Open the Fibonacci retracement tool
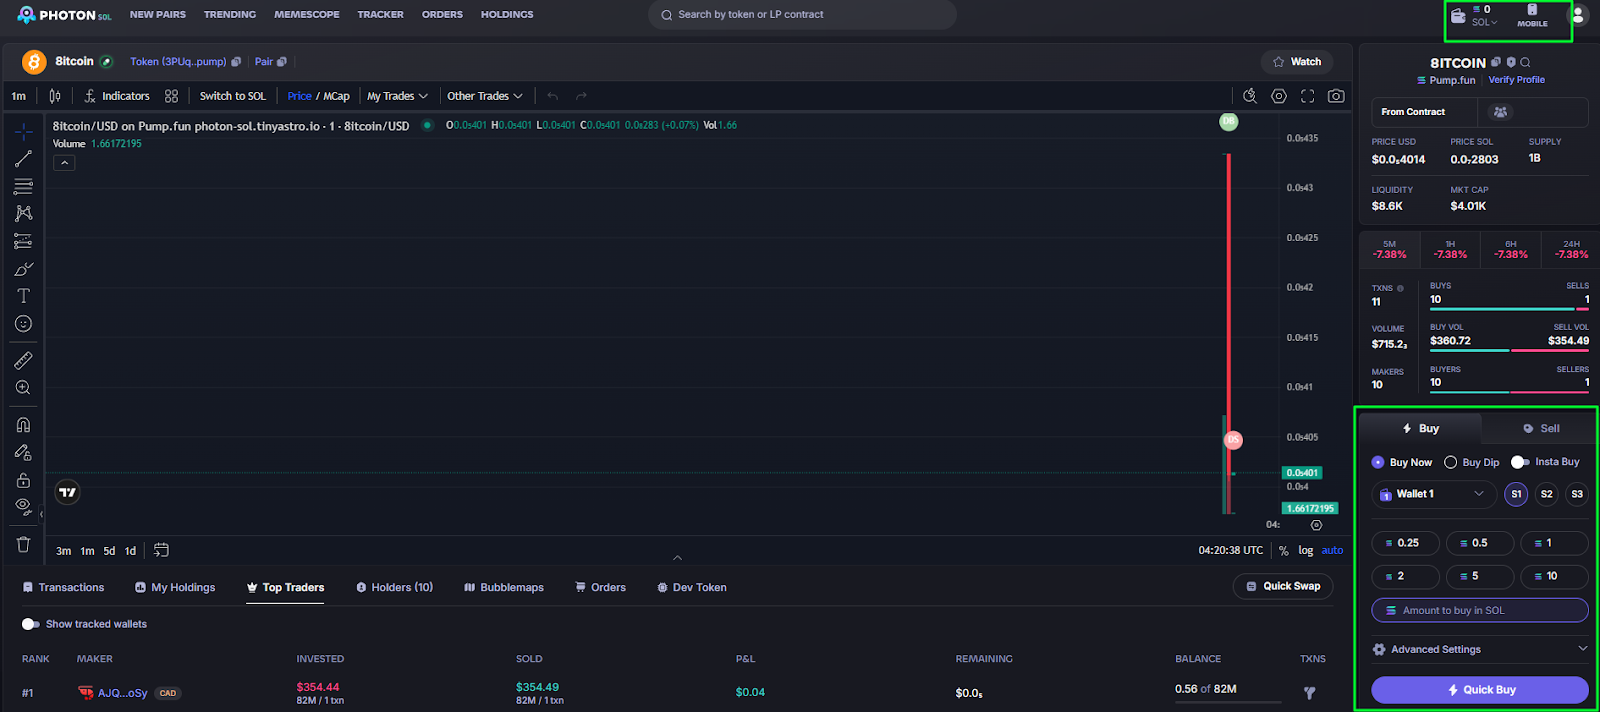 tap(23, 186)
